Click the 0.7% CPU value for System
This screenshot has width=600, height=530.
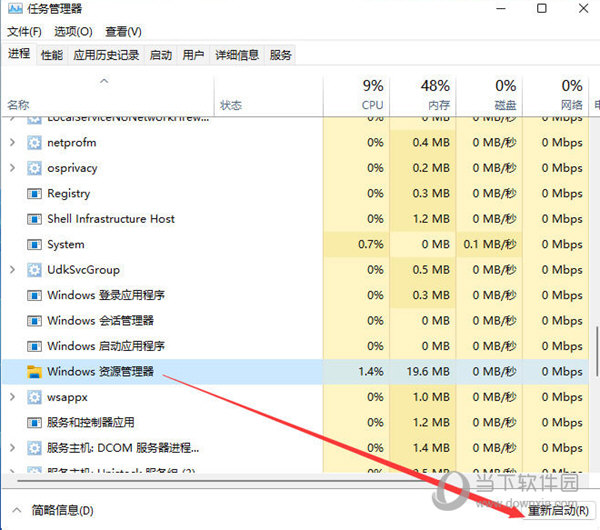pyautogui.click(x=371, y=245)
